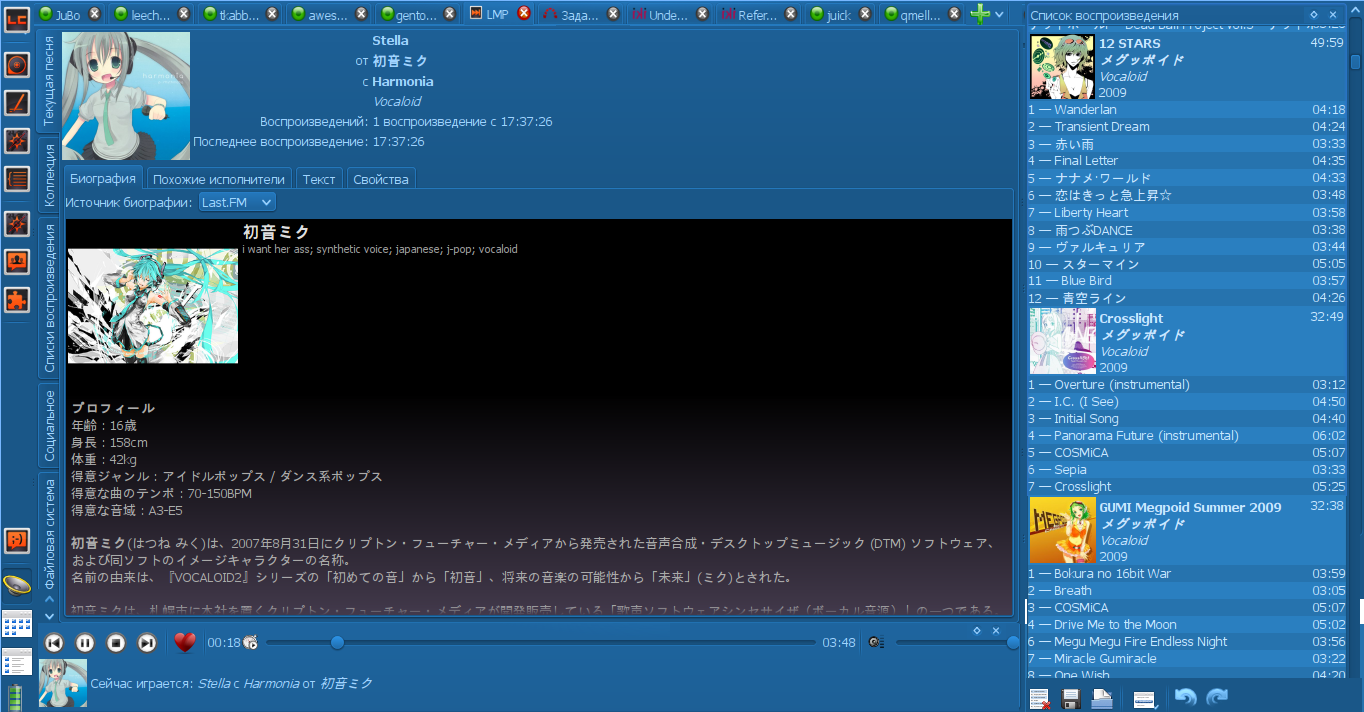Clear the playlist with the red-cross icon

click(x=1040, y=699)
